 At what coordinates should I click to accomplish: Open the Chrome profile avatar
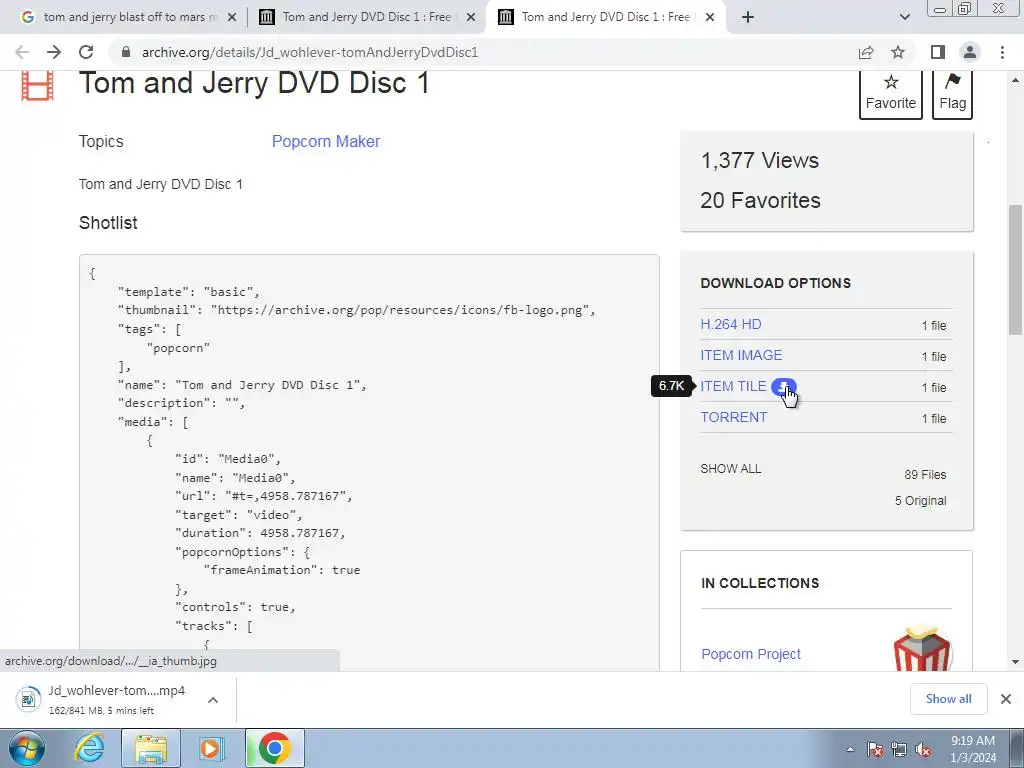(x=970, y=52)
